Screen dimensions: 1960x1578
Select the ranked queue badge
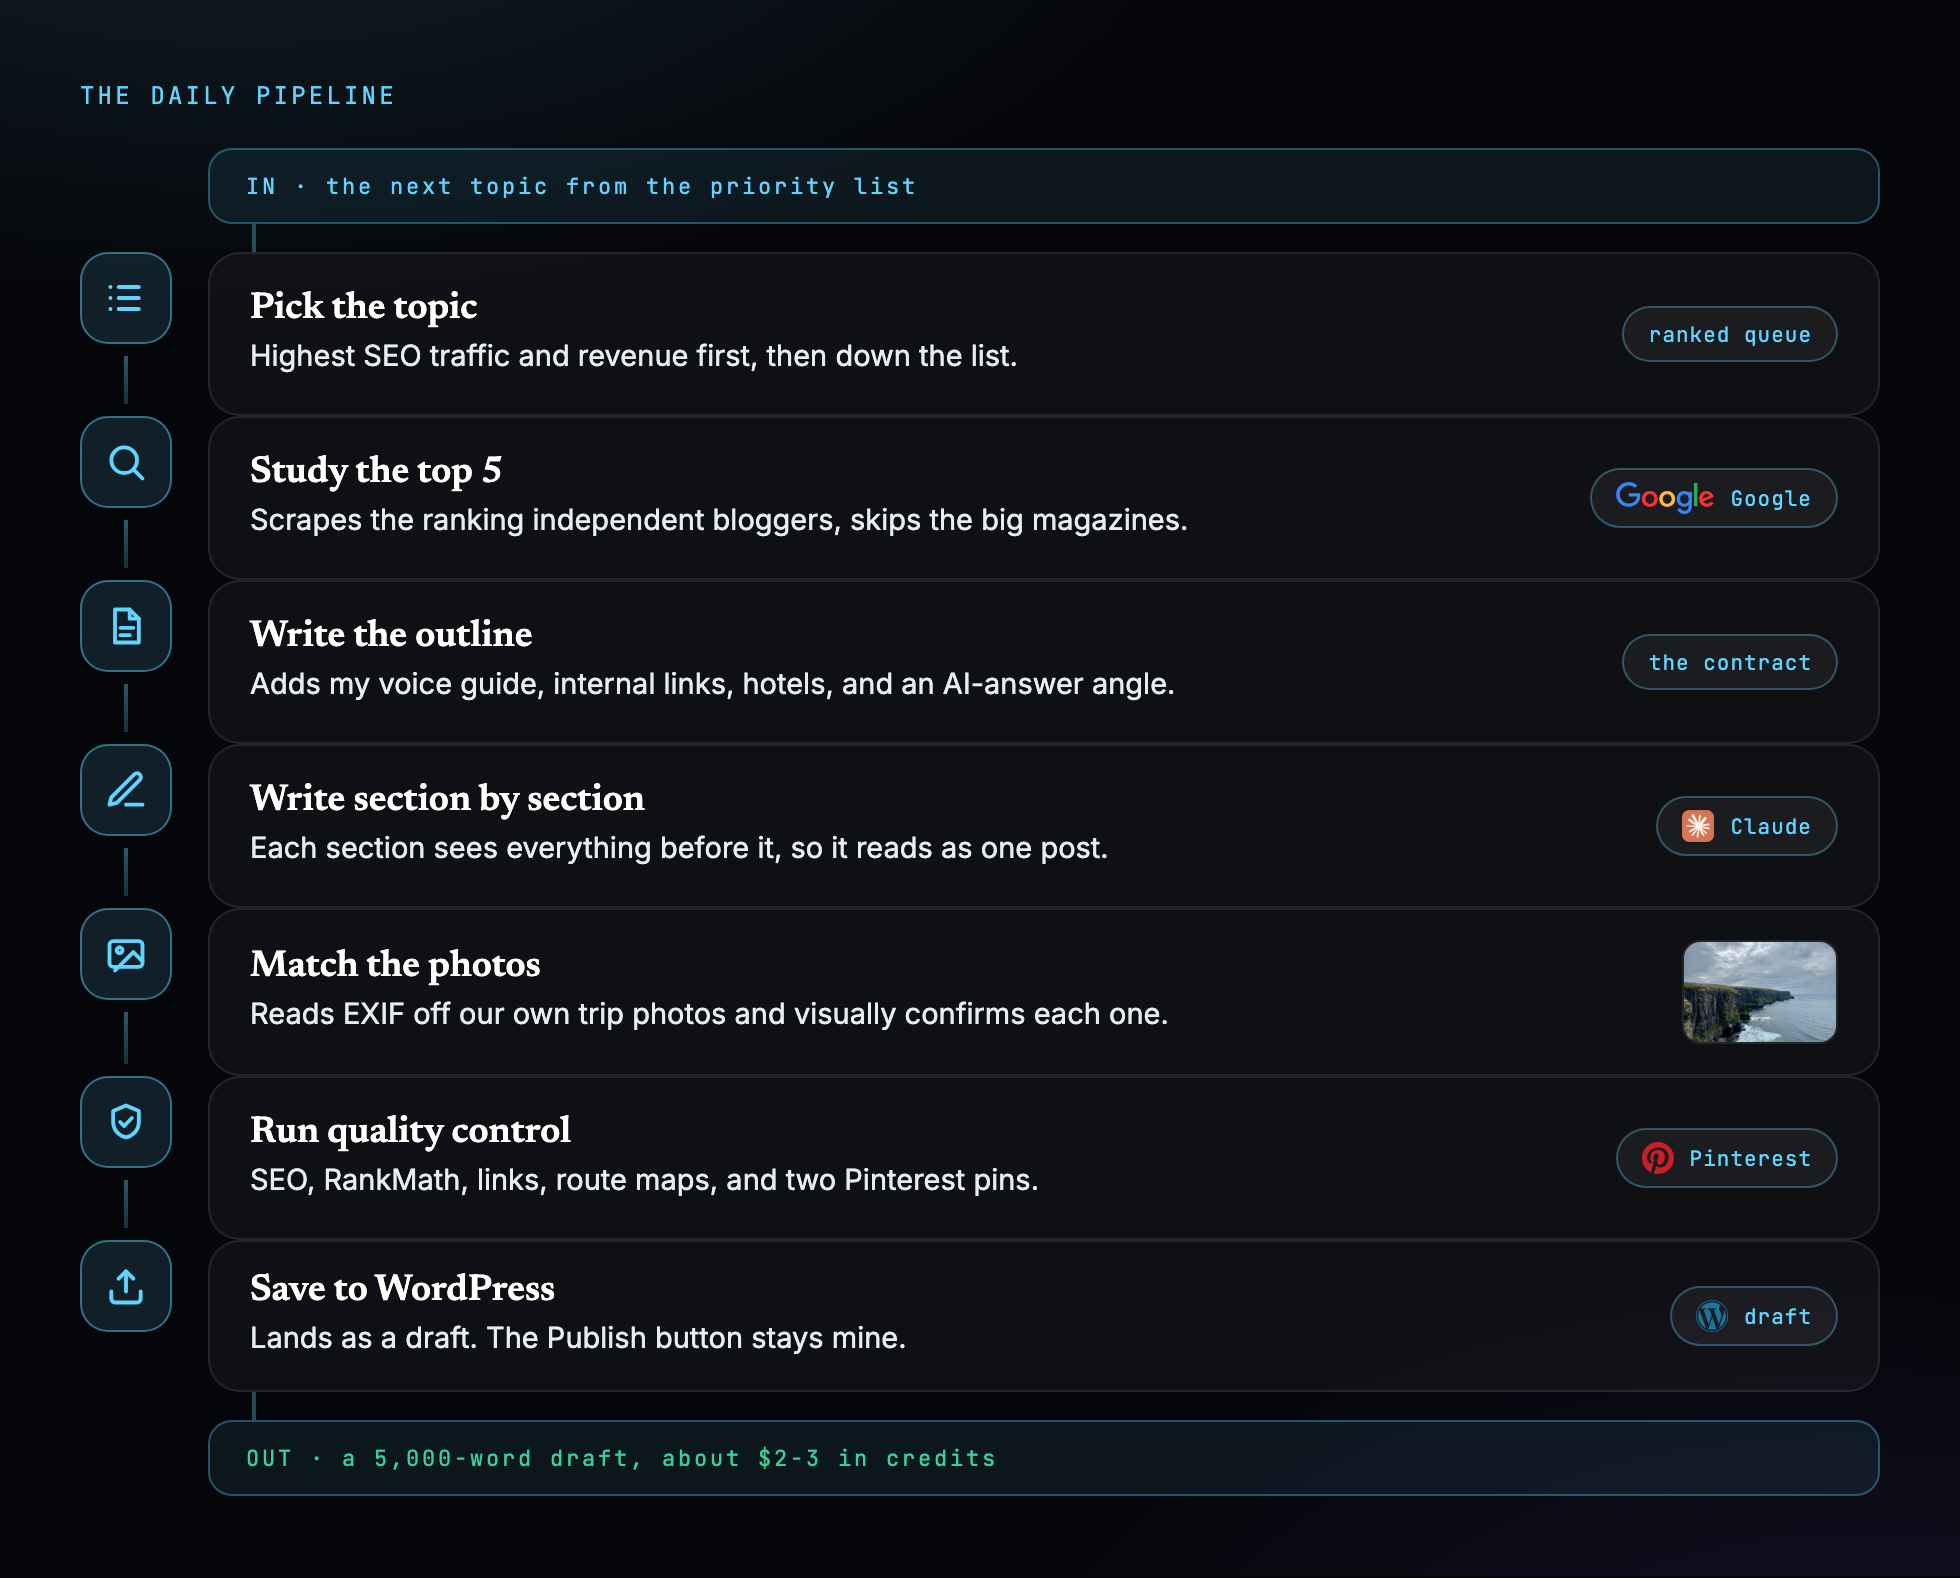click(x=1729, y=334)
